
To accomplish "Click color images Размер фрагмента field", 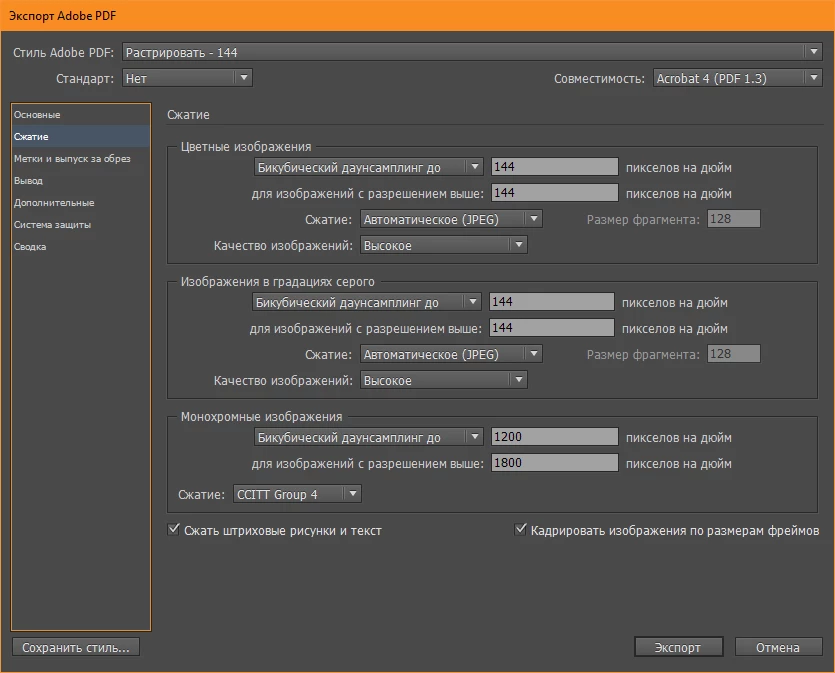I will tap(734, 219).
